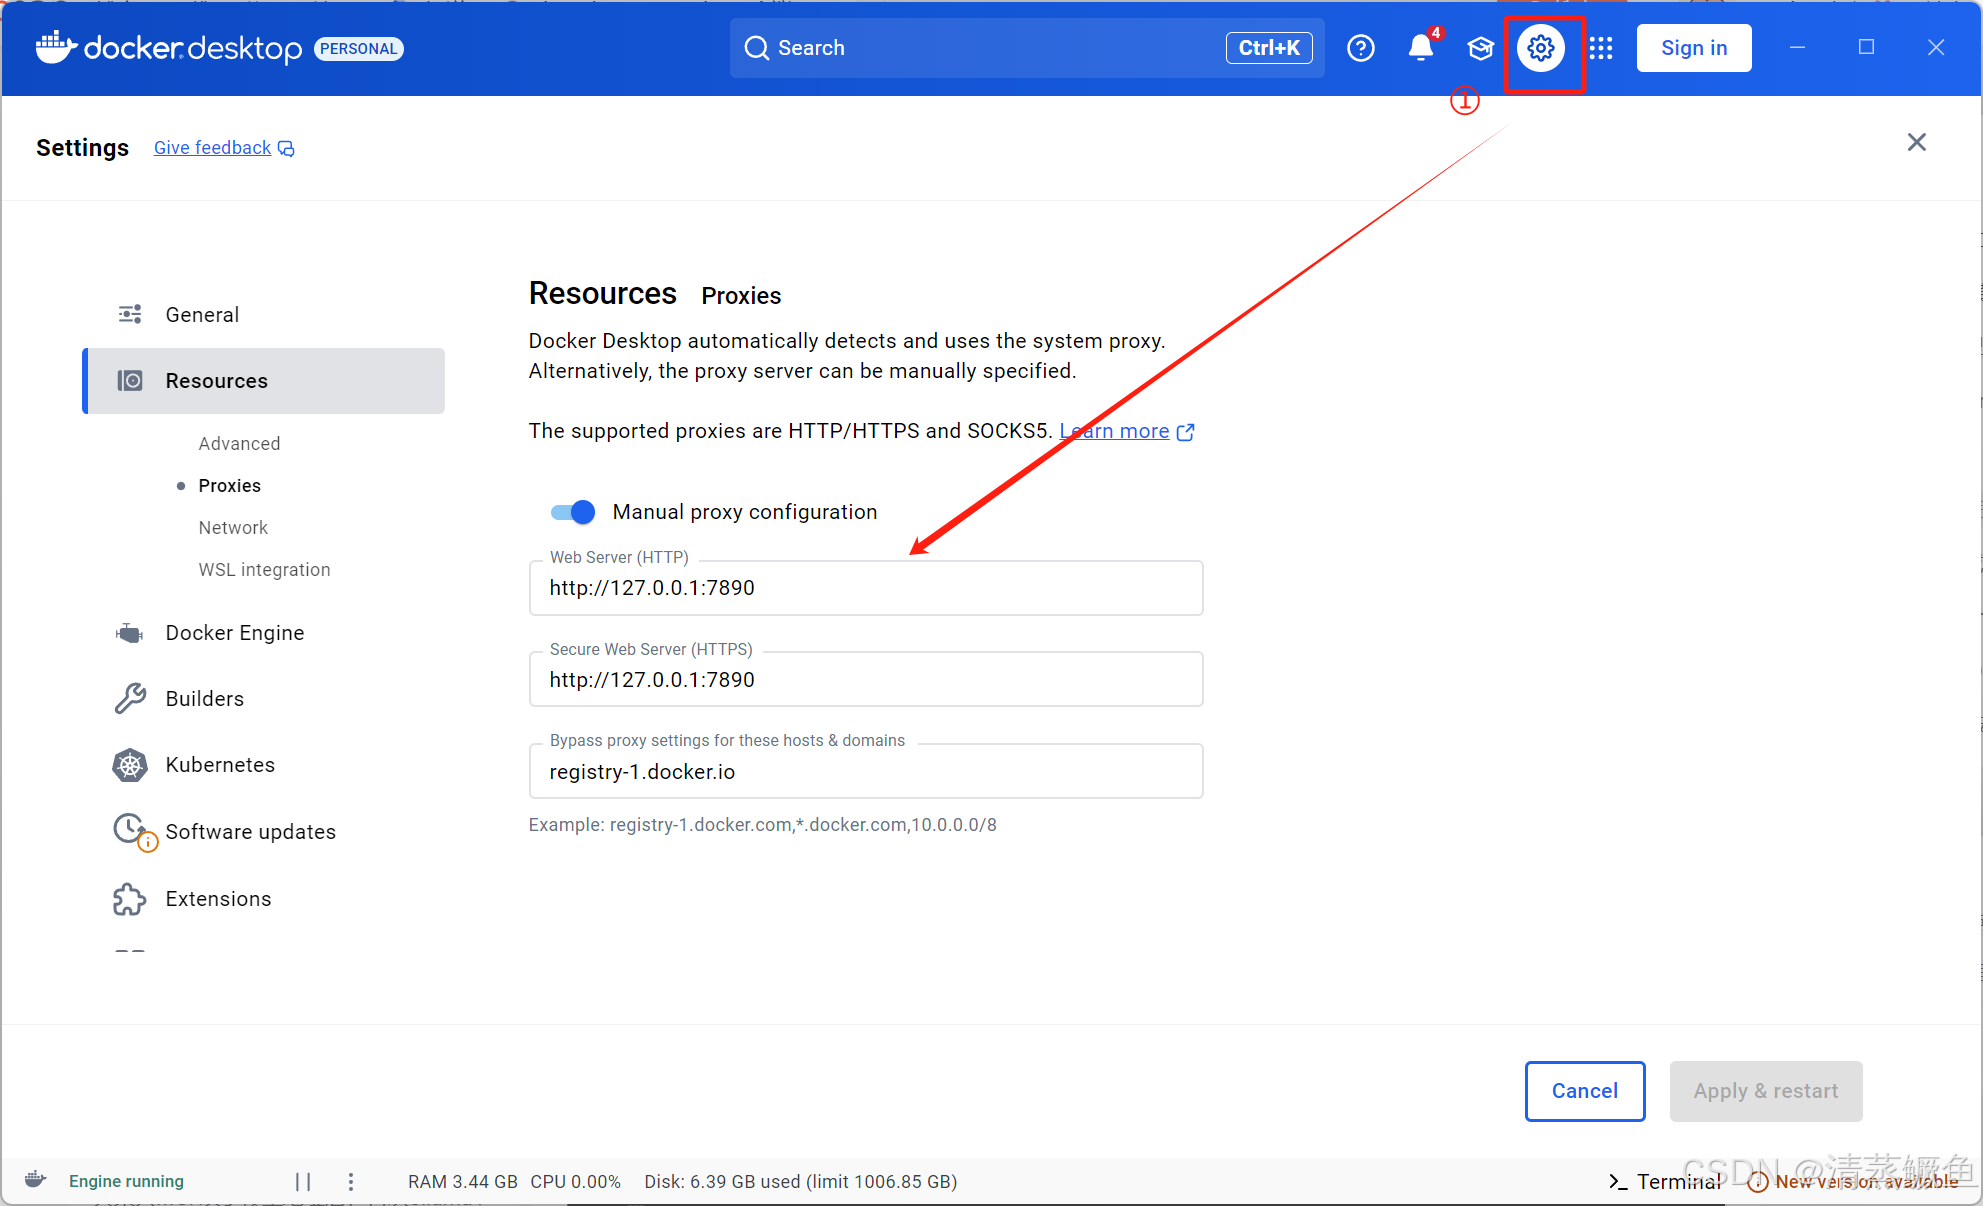Toggle Manual proxy configuration switch
1983x1206 pixels.
click(x=574, y=512)
